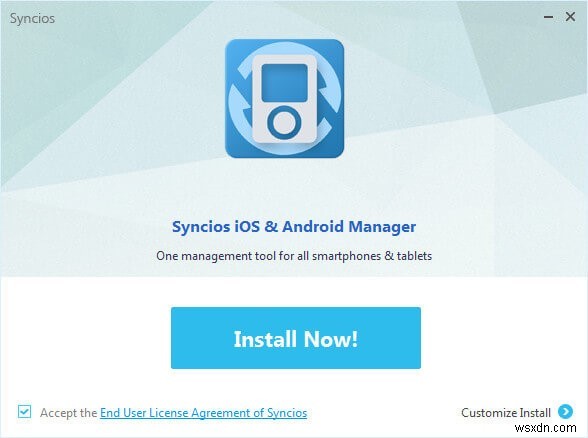Click the word 'Syncios' in the license link
Screen dimensions: 588x438
287,413
